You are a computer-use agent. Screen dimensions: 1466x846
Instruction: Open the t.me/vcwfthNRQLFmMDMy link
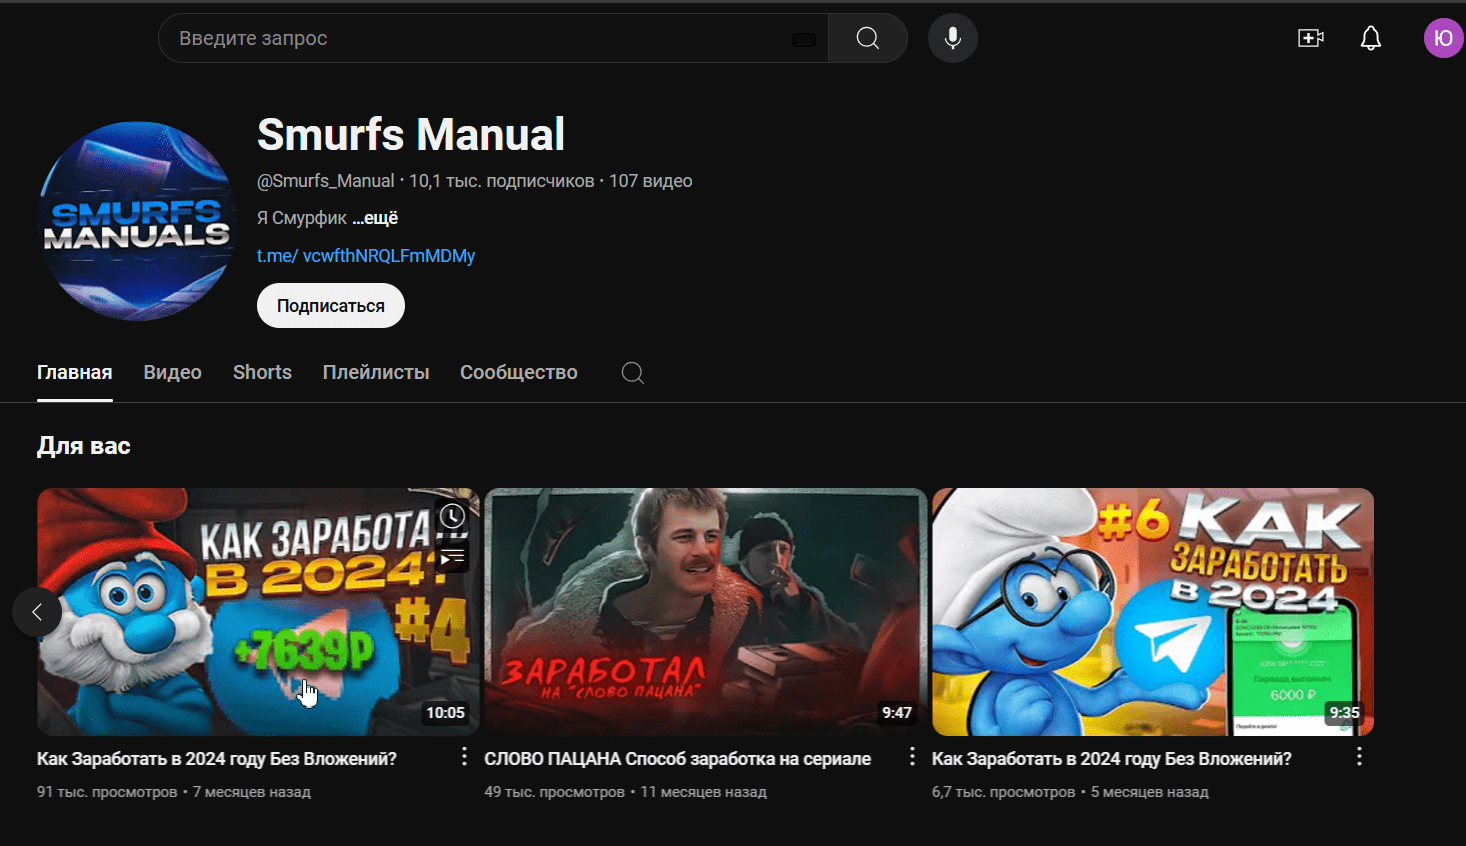[366, 256]
